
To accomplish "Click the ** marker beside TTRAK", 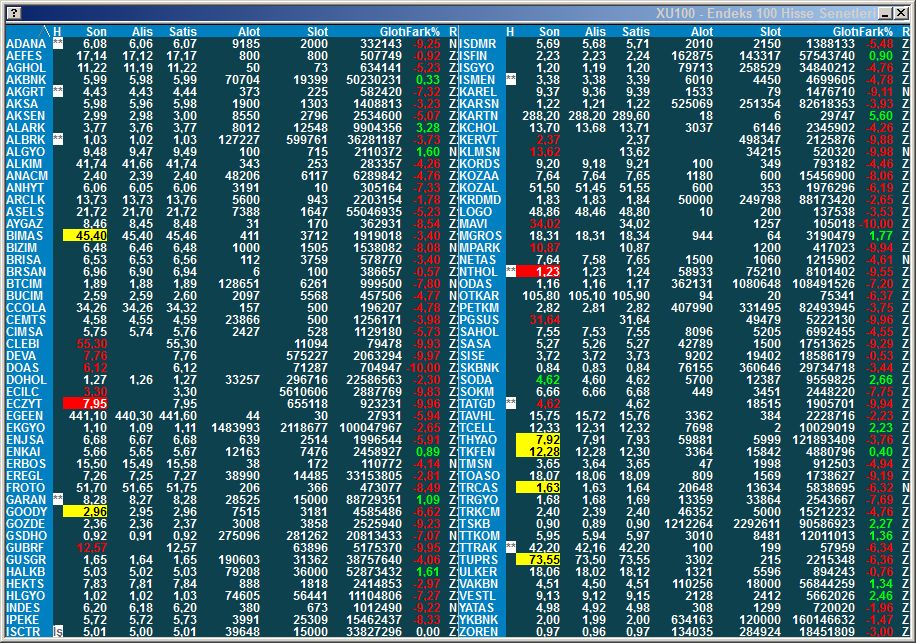I will coord(511,547).
